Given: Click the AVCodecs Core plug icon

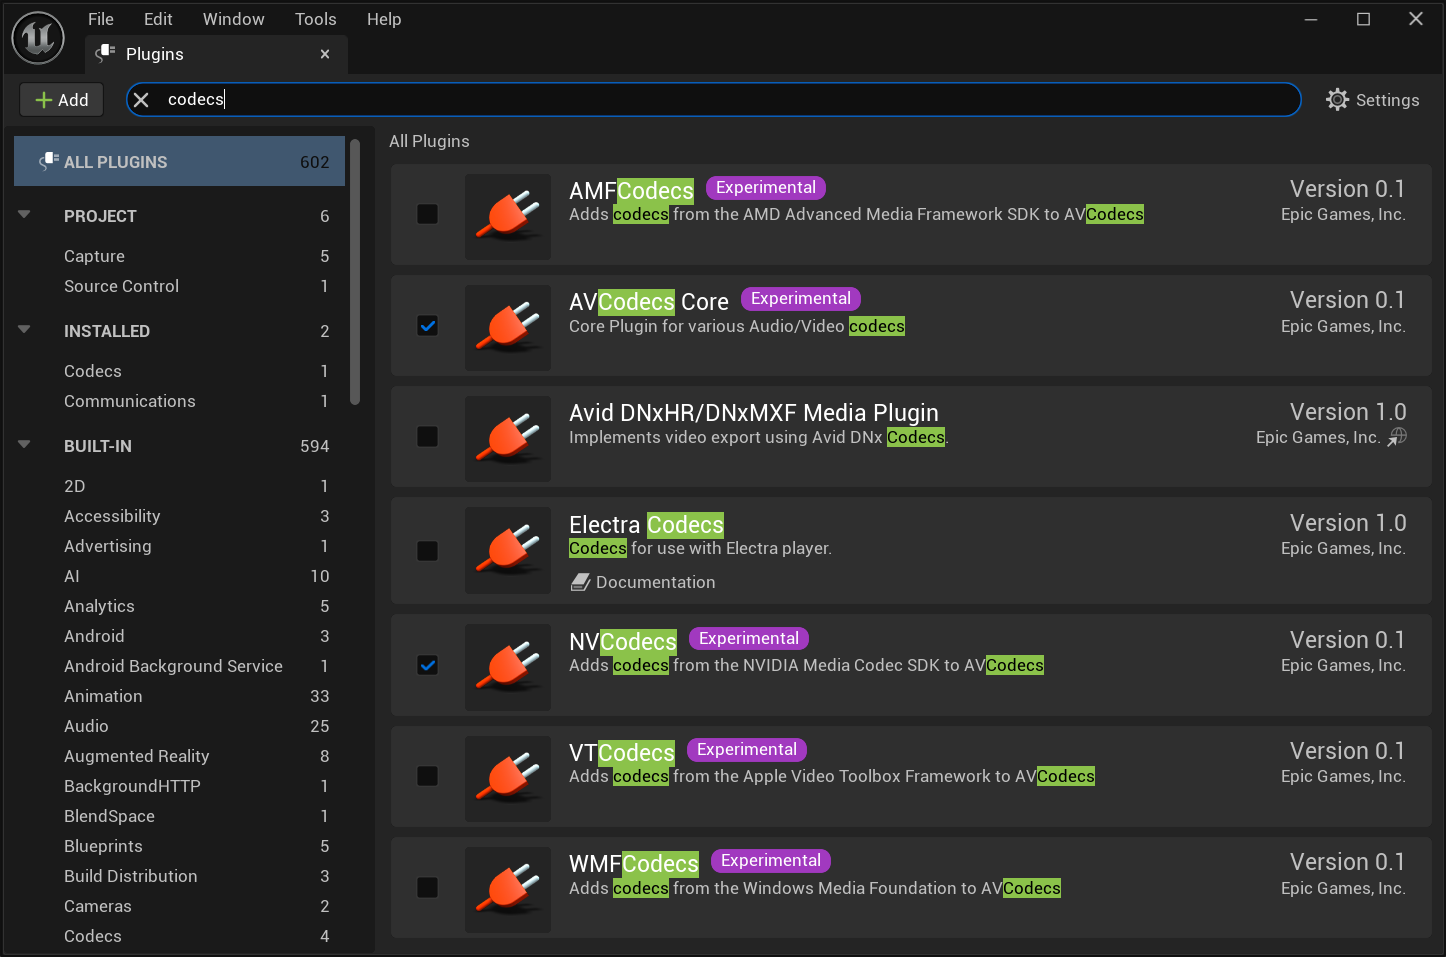Looking at the screenshot, I should 508,328.
